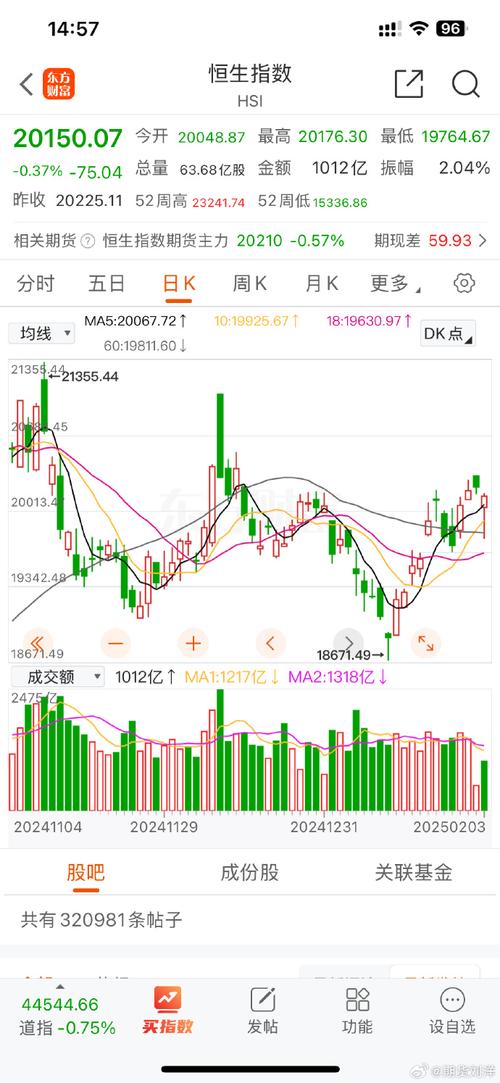Open the 功能 functions icon
Image resolution: width=500 pixels, height=1083 pixels.
click(357, 1010)
